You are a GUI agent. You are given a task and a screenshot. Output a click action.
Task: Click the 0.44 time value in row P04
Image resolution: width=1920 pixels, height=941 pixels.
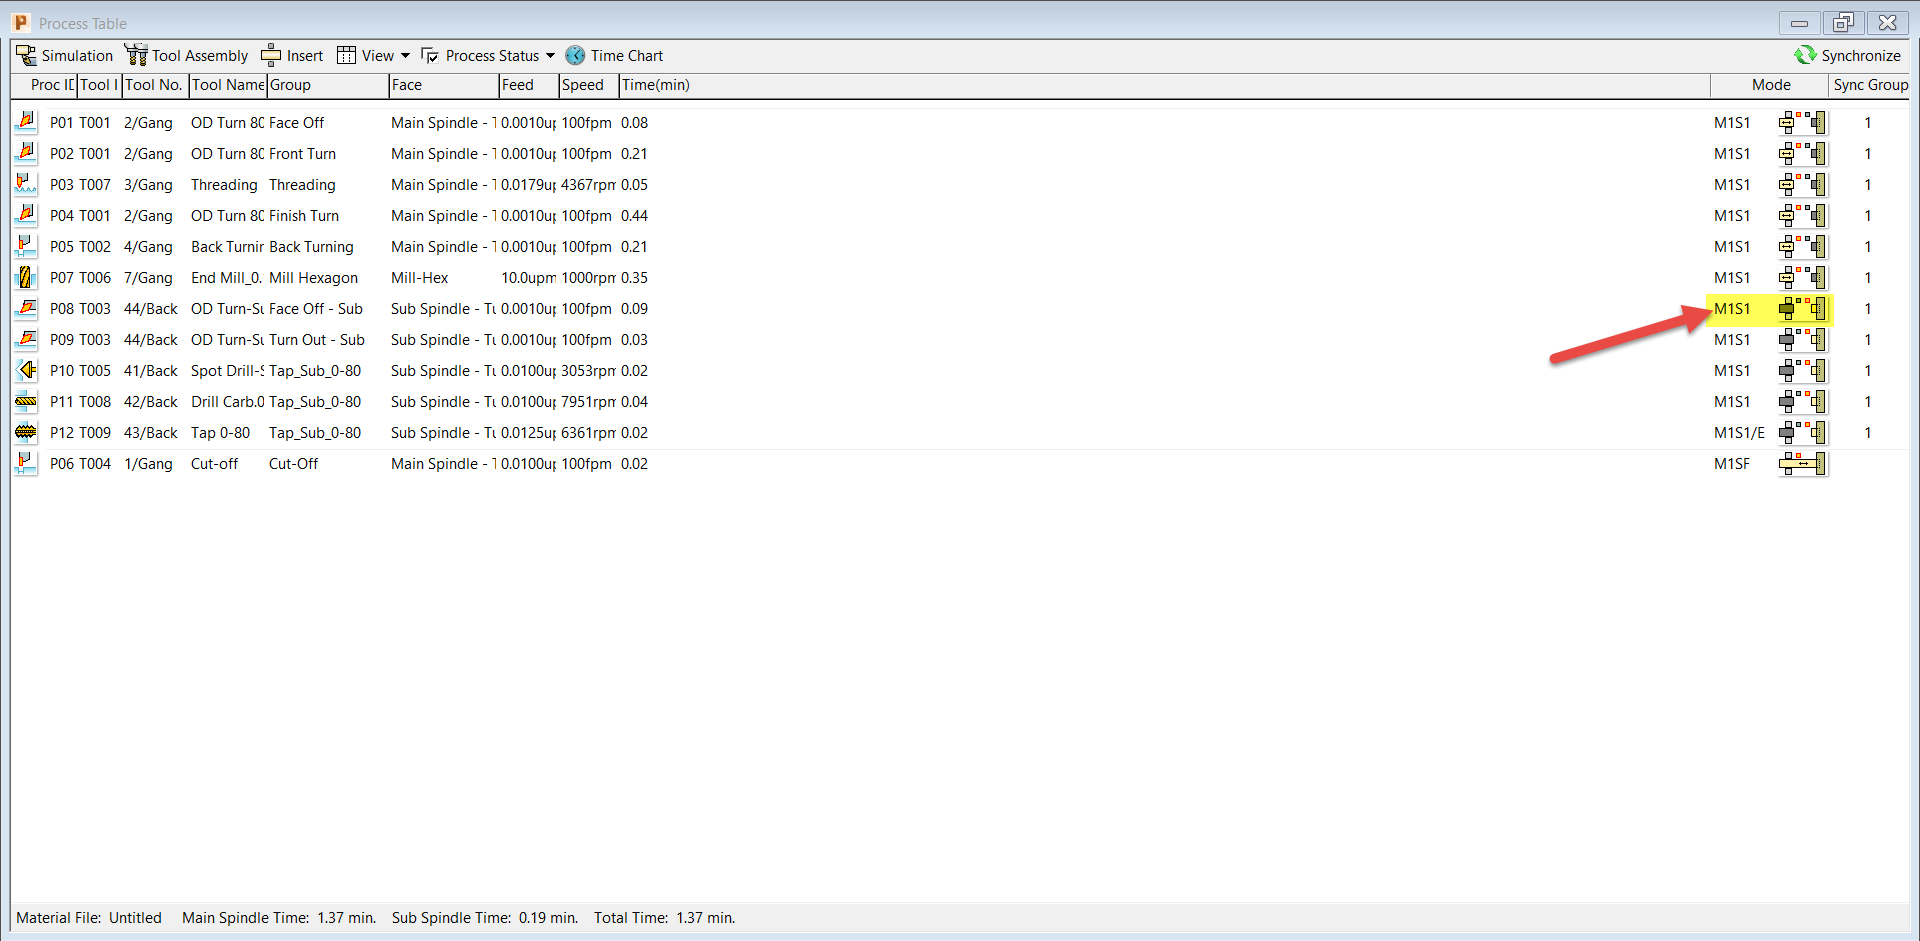point(634,215)
